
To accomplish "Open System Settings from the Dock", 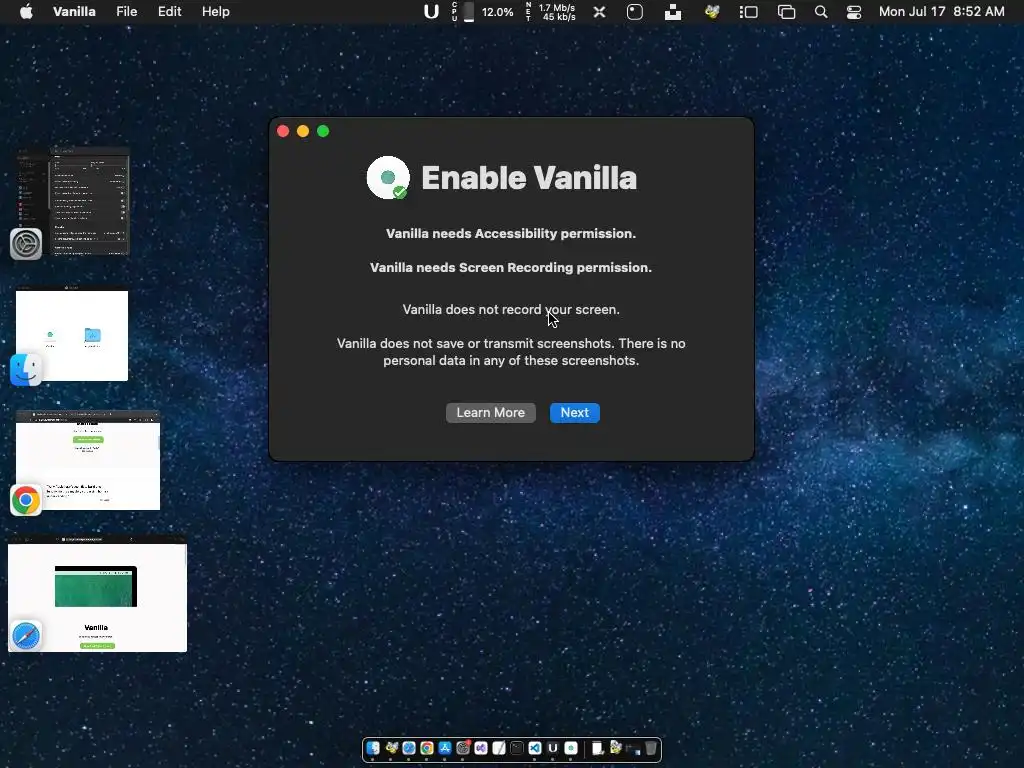I will point(463,748).
